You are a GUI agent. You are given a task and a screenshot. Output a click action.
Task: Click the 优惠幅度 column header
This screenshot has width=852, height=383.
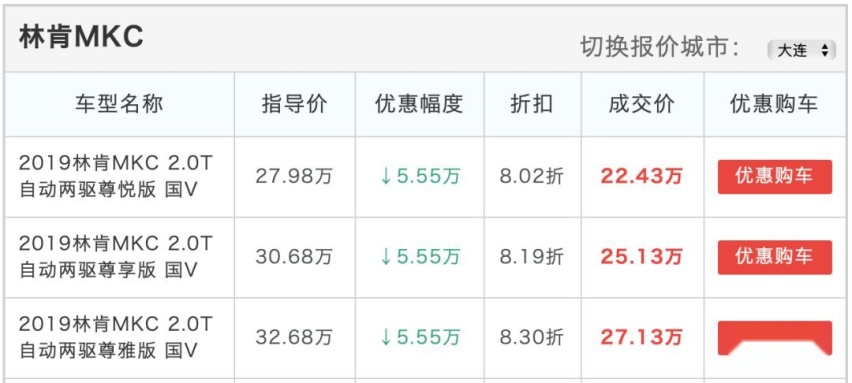[419, 104]
